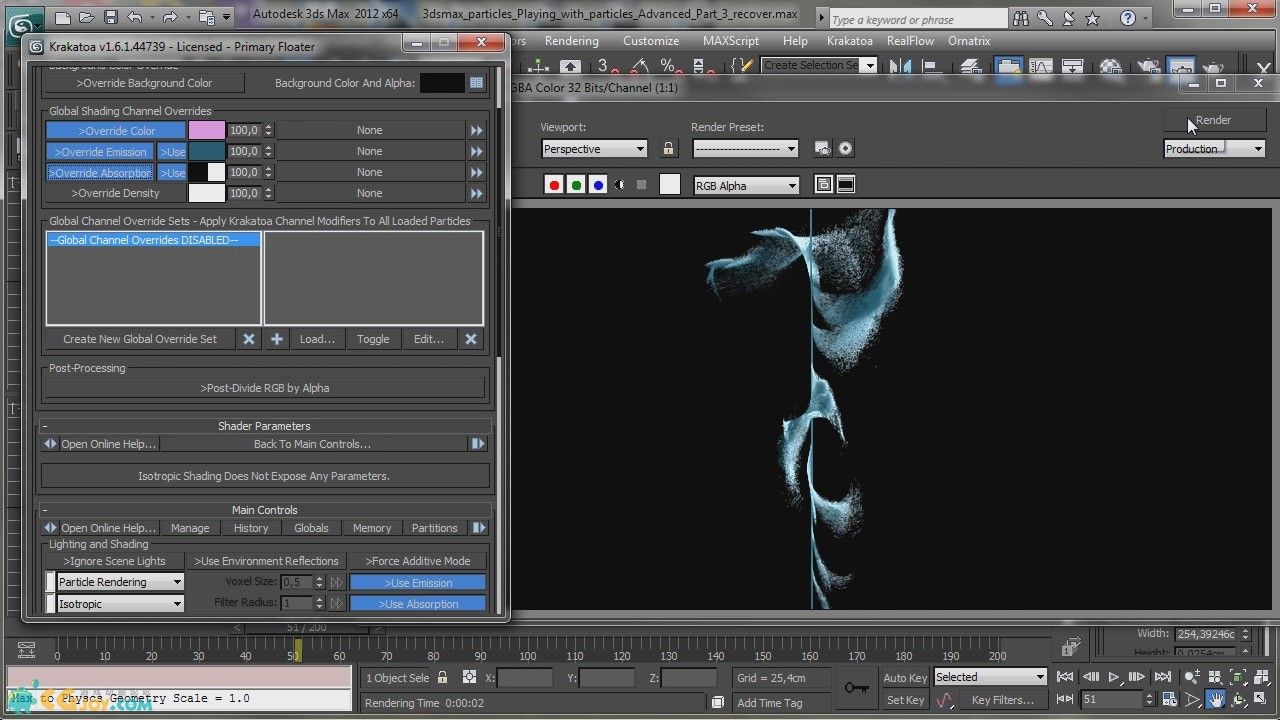Click the Edit... button
The width and height of the screenshot is (1280, 720).
pos(429,339)
